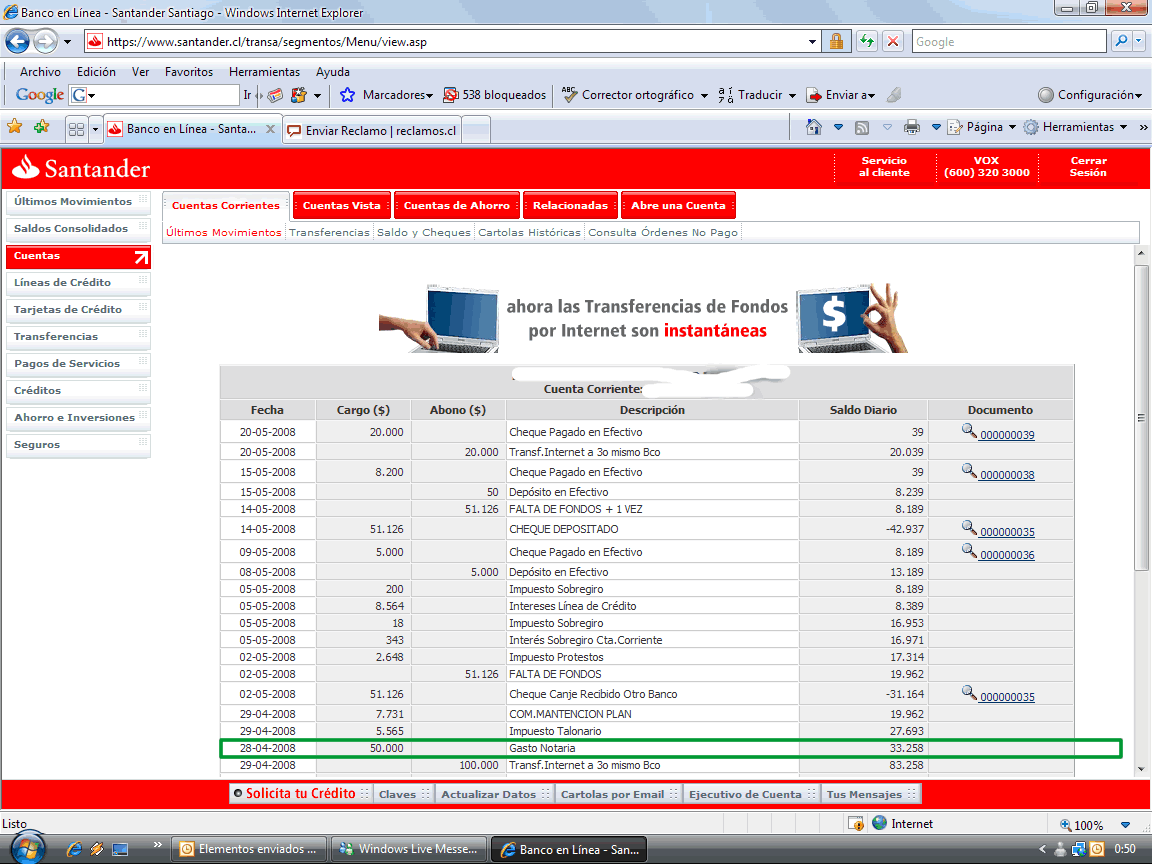The image size is (1152, 864).
Task: Click the Favorites Center star icon
Action: (15, 127)
